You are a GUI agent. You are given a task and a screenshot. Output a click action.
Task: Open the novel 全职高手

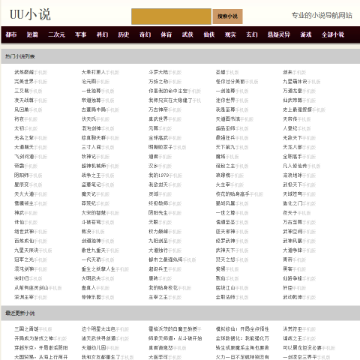pyautogui.click(x=293, y=156)
